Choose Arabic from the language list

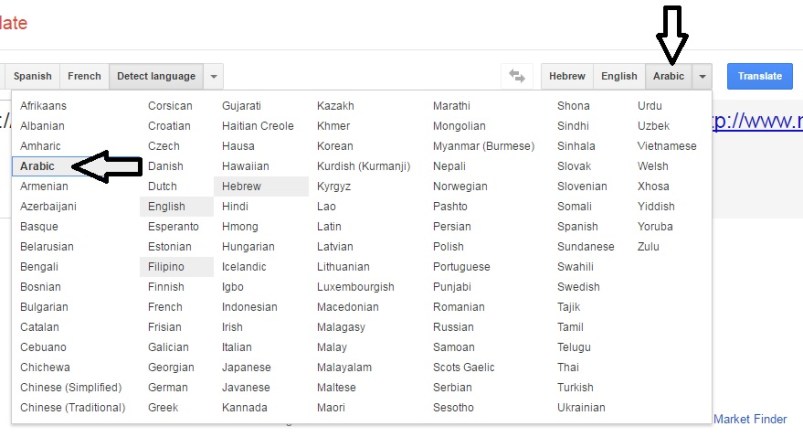click(38, 166)
